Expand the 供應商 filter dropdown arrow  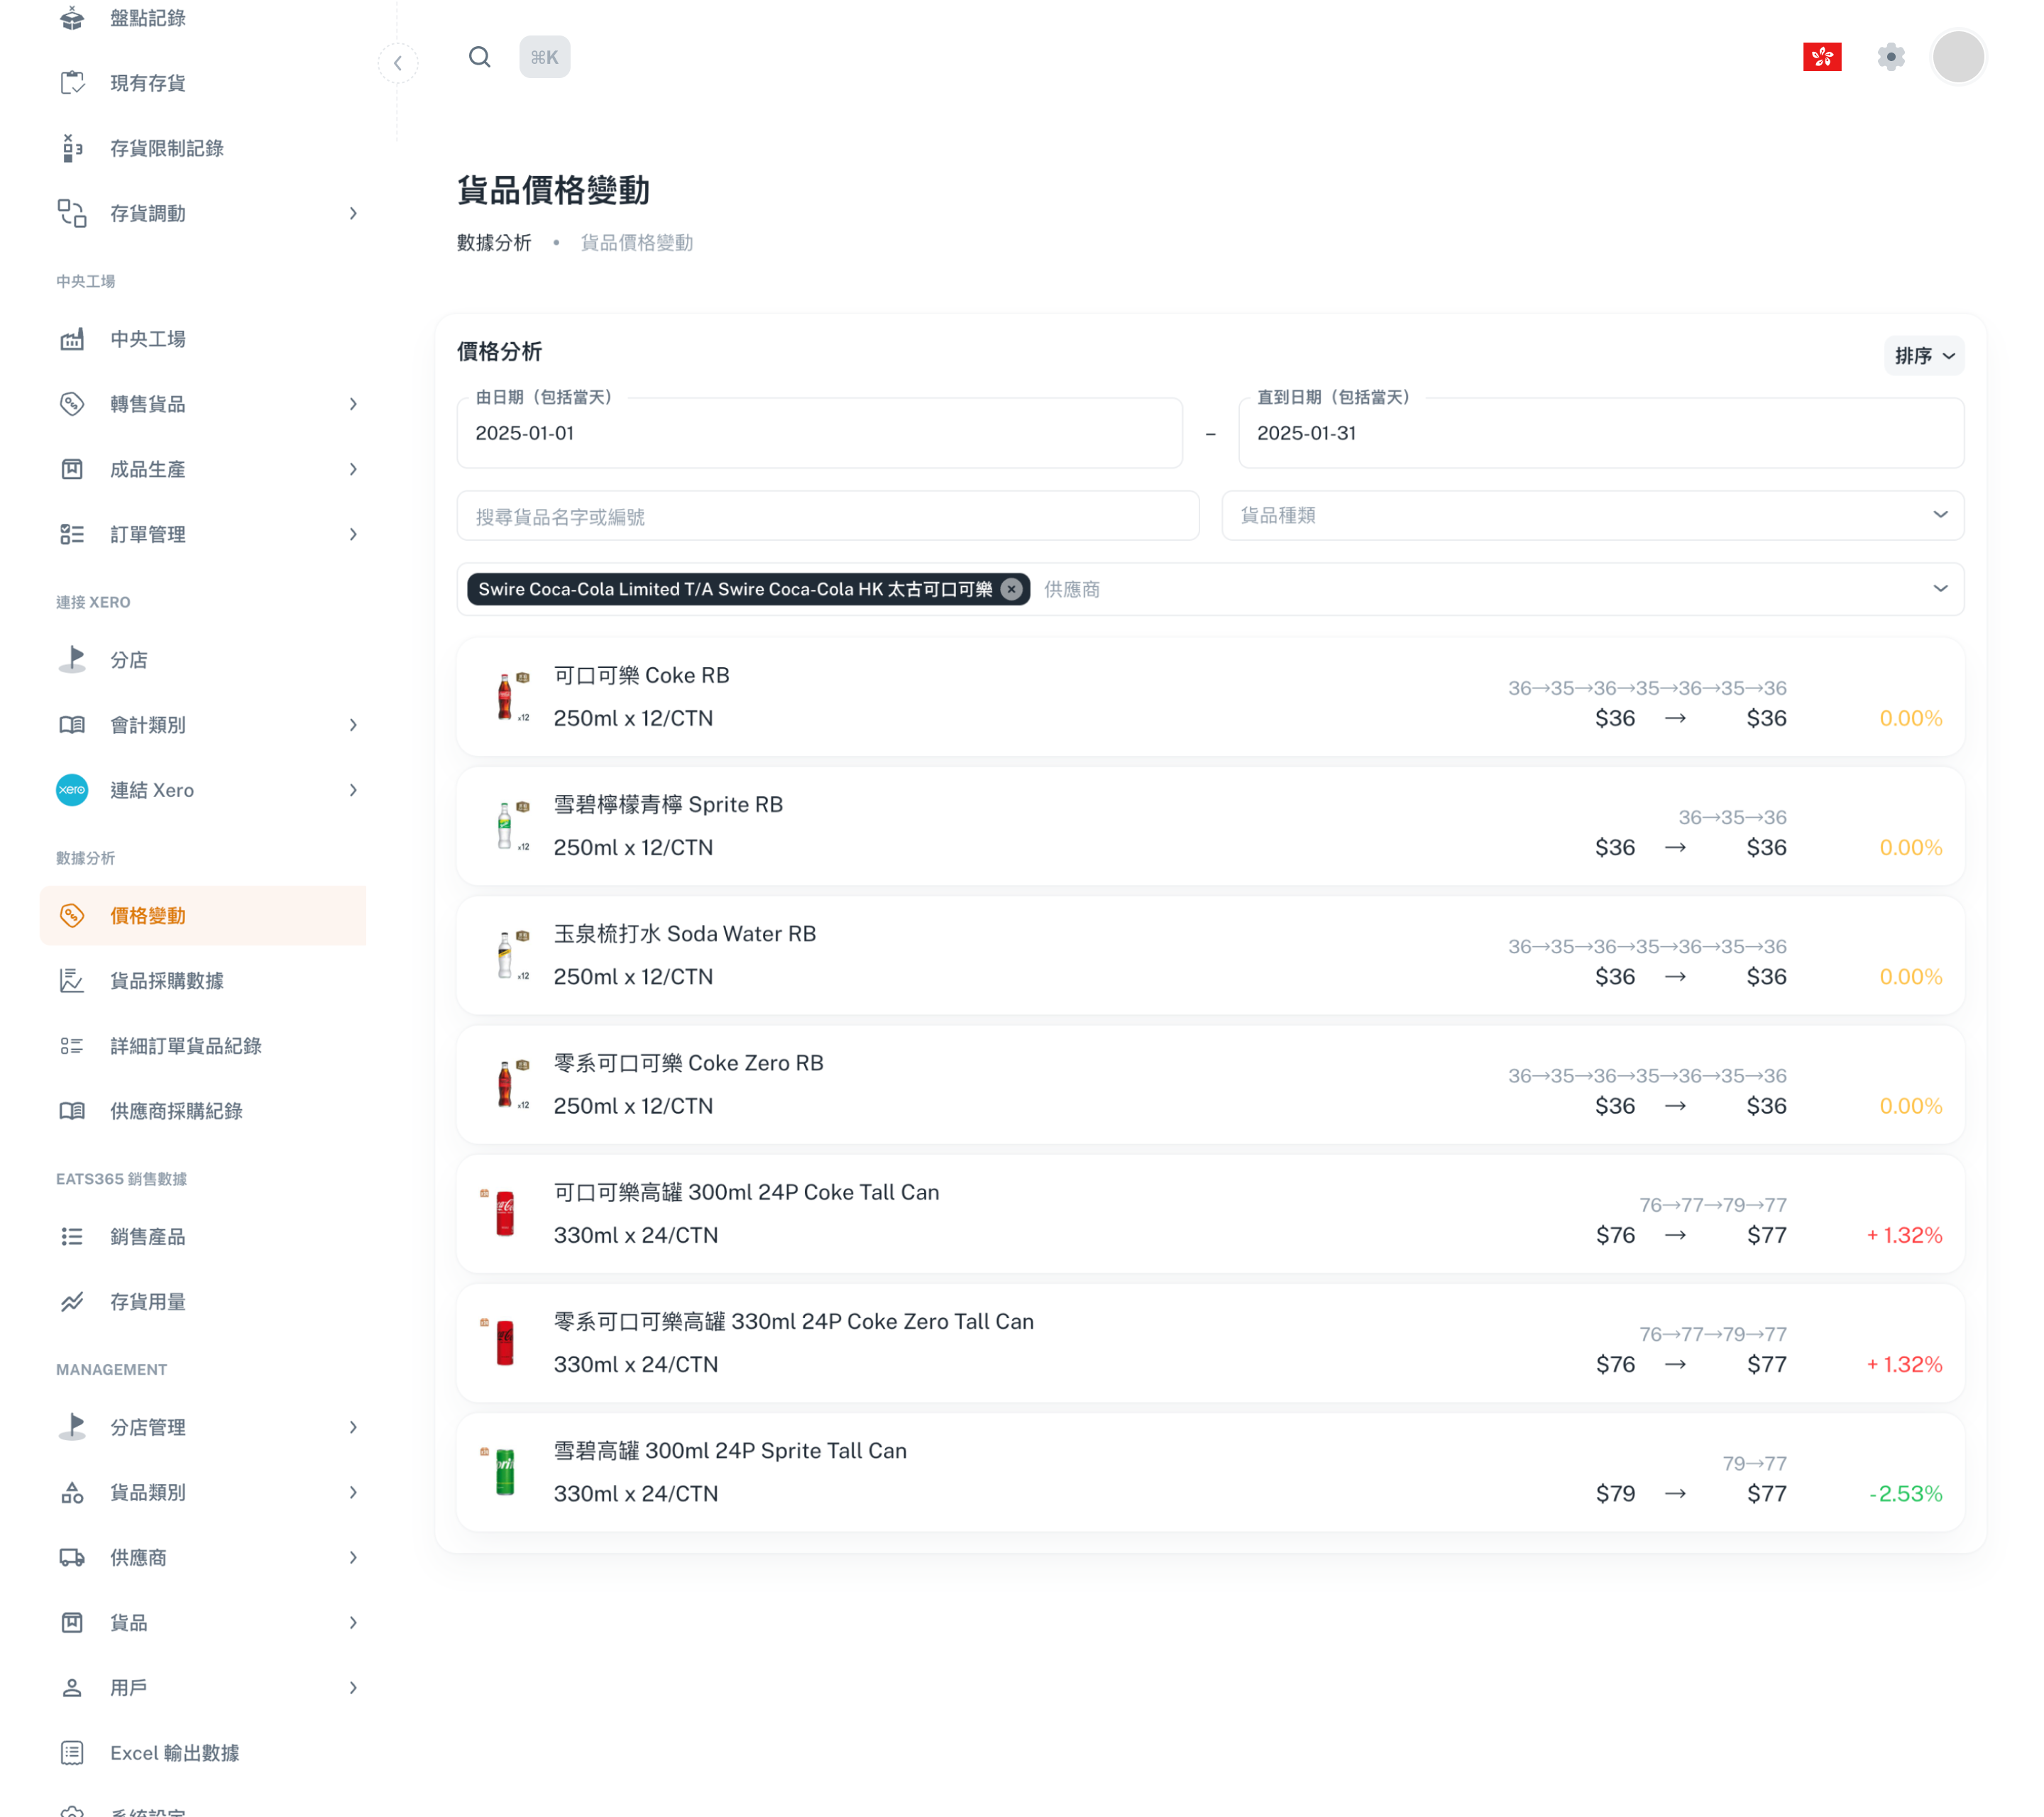1940,589
